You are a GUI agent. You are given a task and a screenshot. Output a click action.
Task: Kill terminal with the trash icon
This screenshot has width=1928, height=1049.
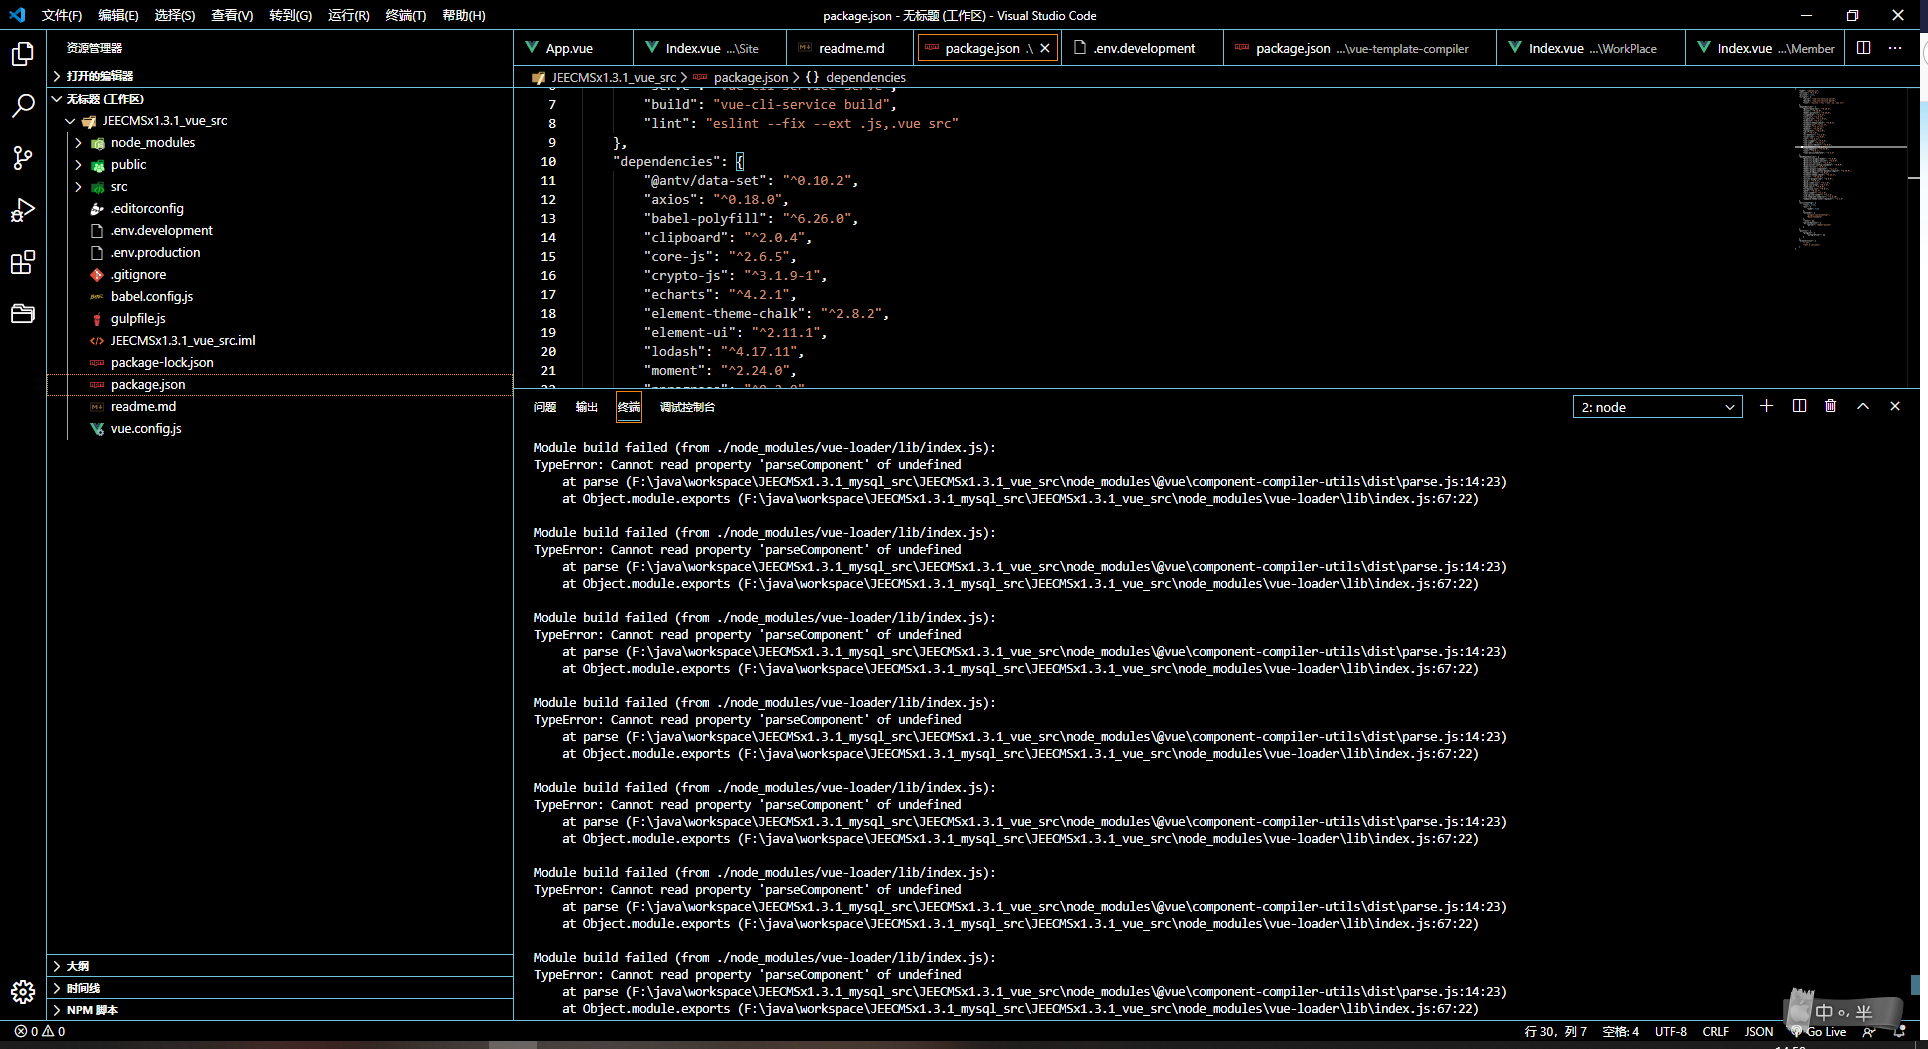pos(1830,406)
